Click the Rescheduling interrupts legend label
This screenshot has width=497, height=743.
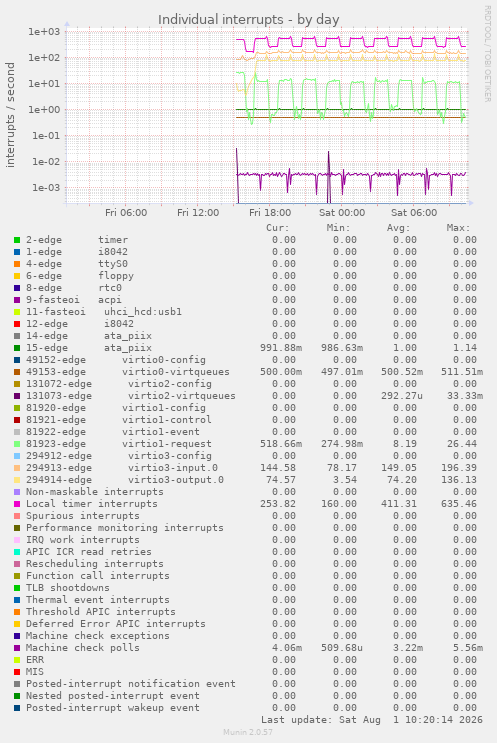pos(95,564)
